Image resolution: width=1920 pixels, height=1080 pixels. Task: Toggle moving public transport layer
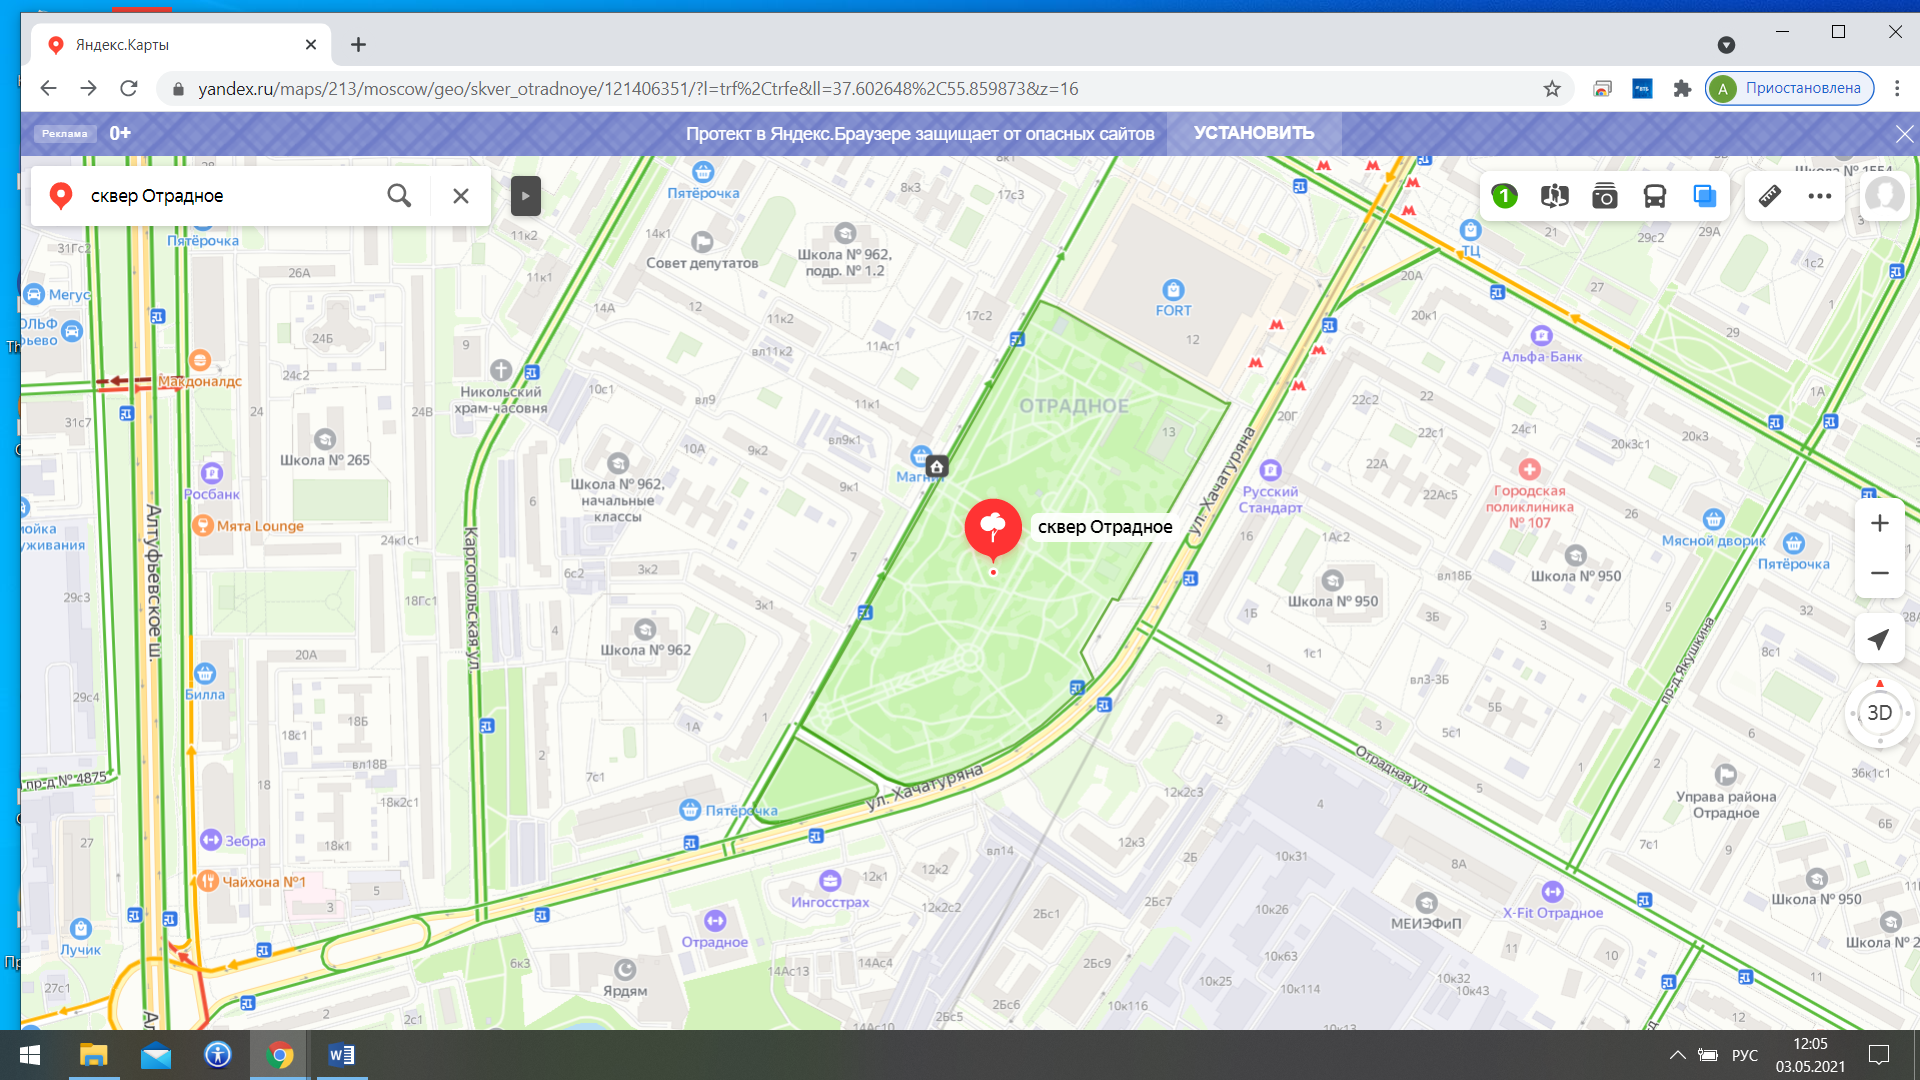click(1654, 196)
